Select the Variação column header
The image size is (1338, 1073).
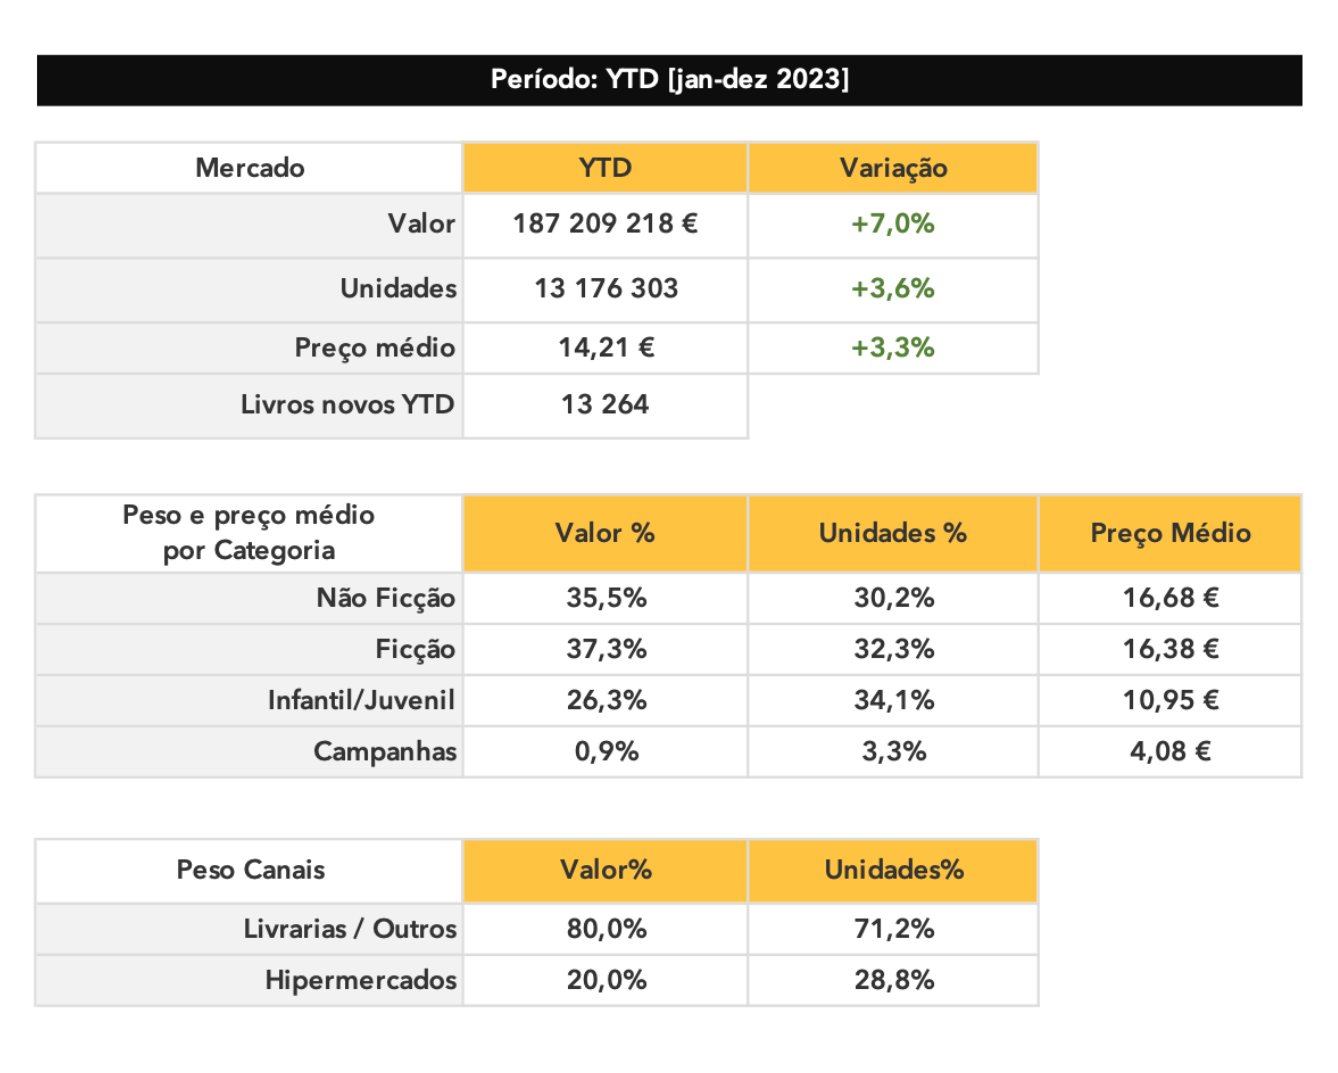click(893, 168)
